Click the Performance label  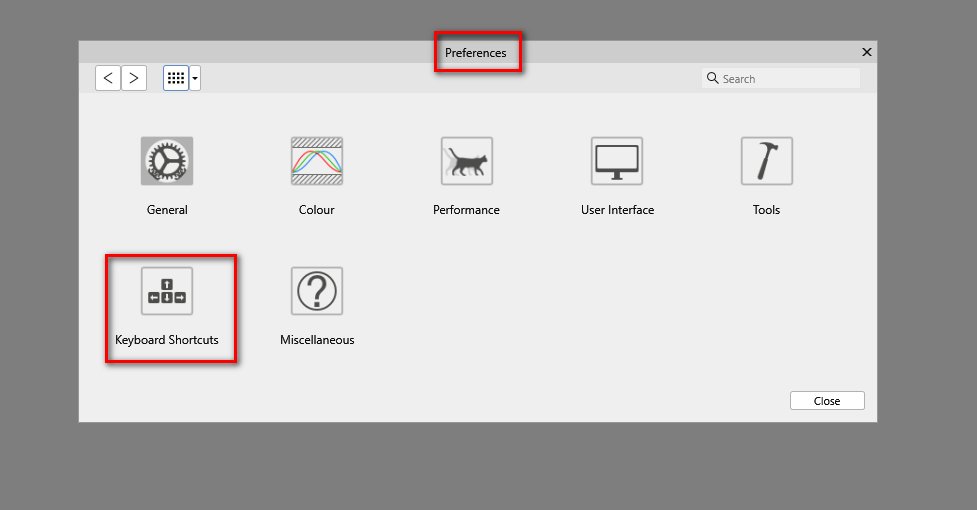[x=466, y=210]
